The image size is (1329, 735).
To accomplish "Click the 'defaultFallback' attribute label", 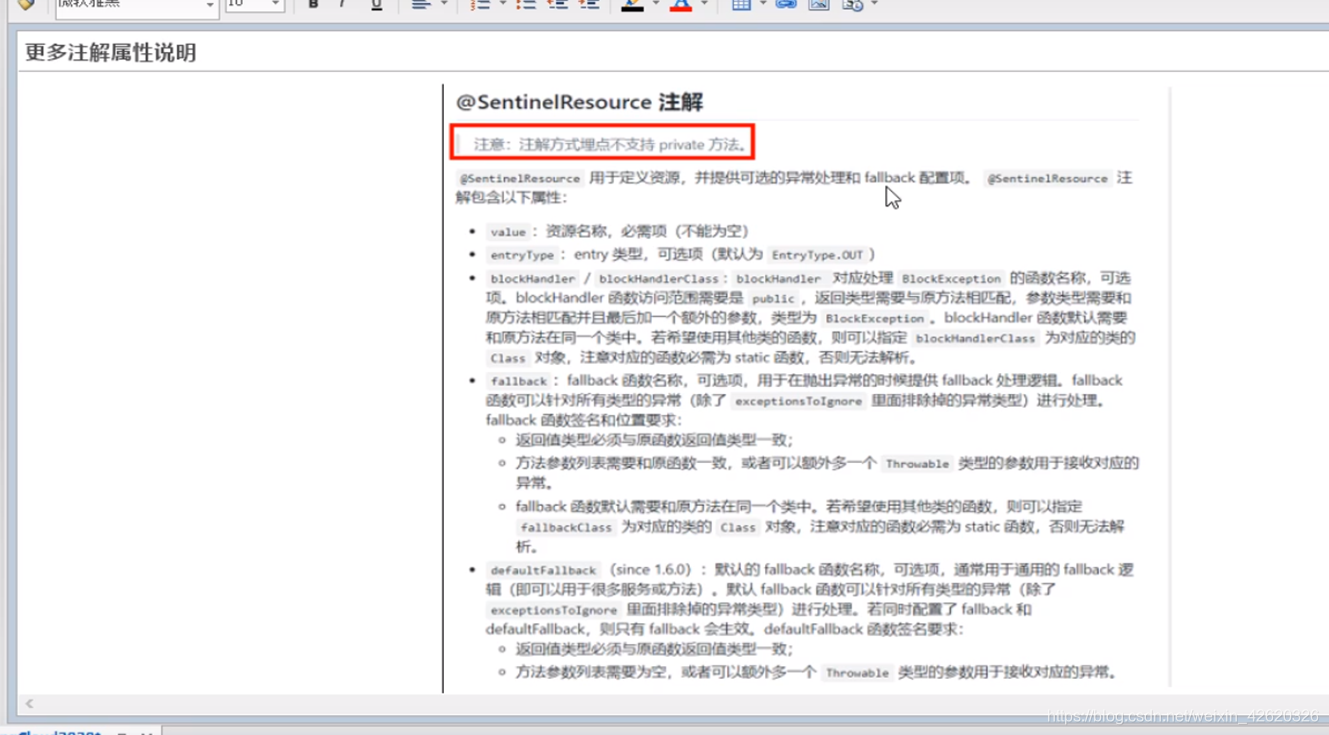I will [x=543, y=570].
